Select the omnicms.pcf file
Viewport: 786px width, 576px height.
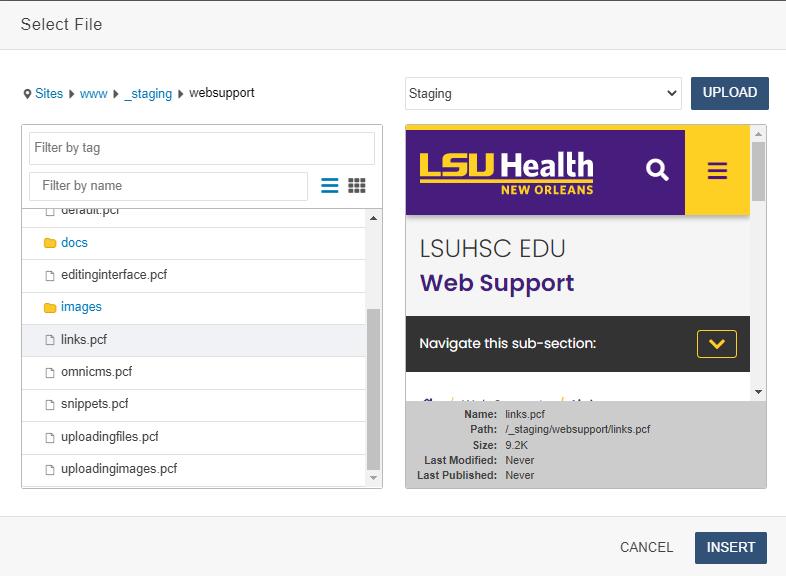[x=96, y=372]
